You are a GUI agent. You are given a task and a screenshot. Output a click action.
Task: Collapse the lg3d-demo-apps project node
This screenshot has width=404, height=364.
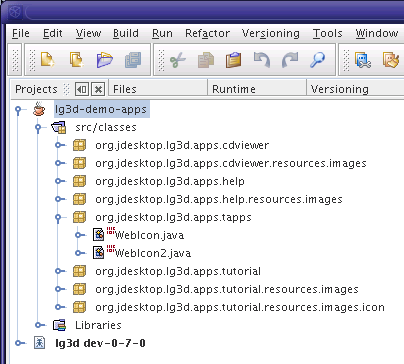click(19, 110)
